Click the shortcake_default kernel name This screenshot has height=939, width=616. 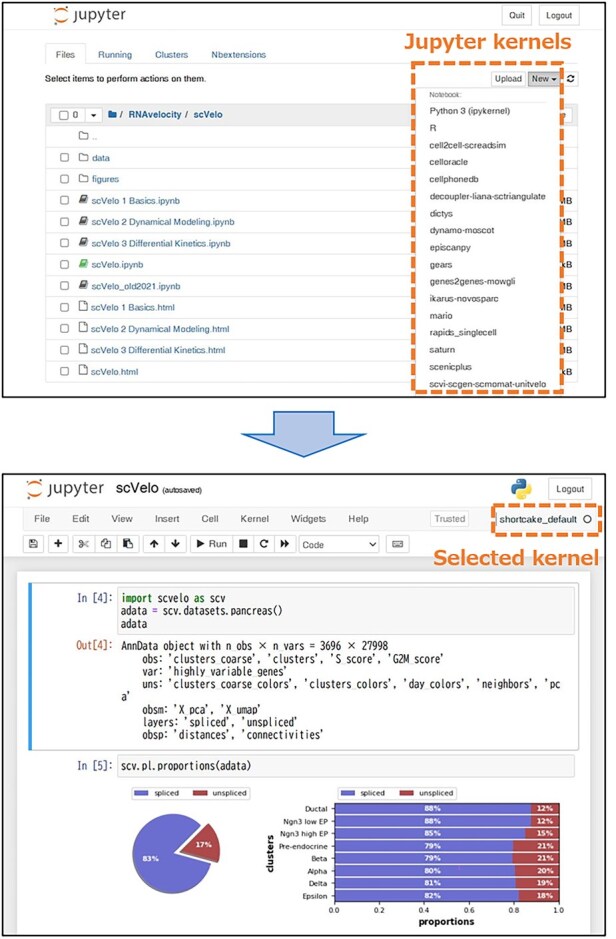(x=538, y=519)
